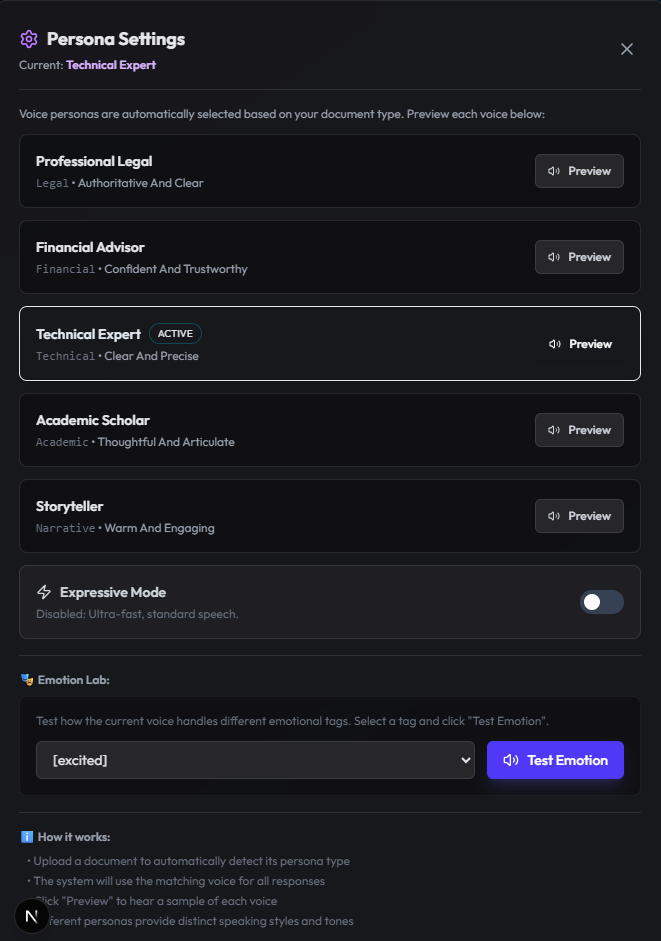
Task: Click the speaker icon on Academic Scholar's Preview
Action: pos(554,430)
